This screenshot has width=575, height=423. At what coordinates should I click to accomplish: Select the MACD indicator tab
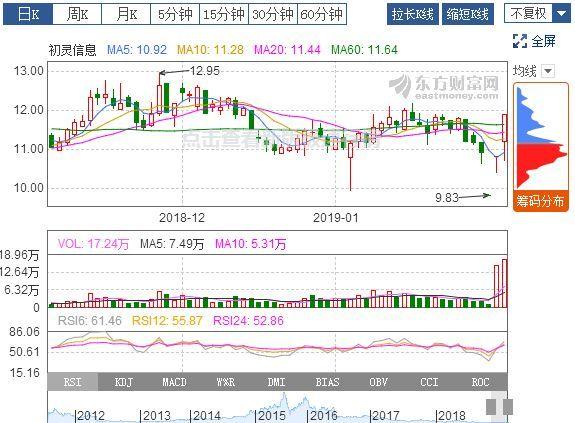(175, 382)
